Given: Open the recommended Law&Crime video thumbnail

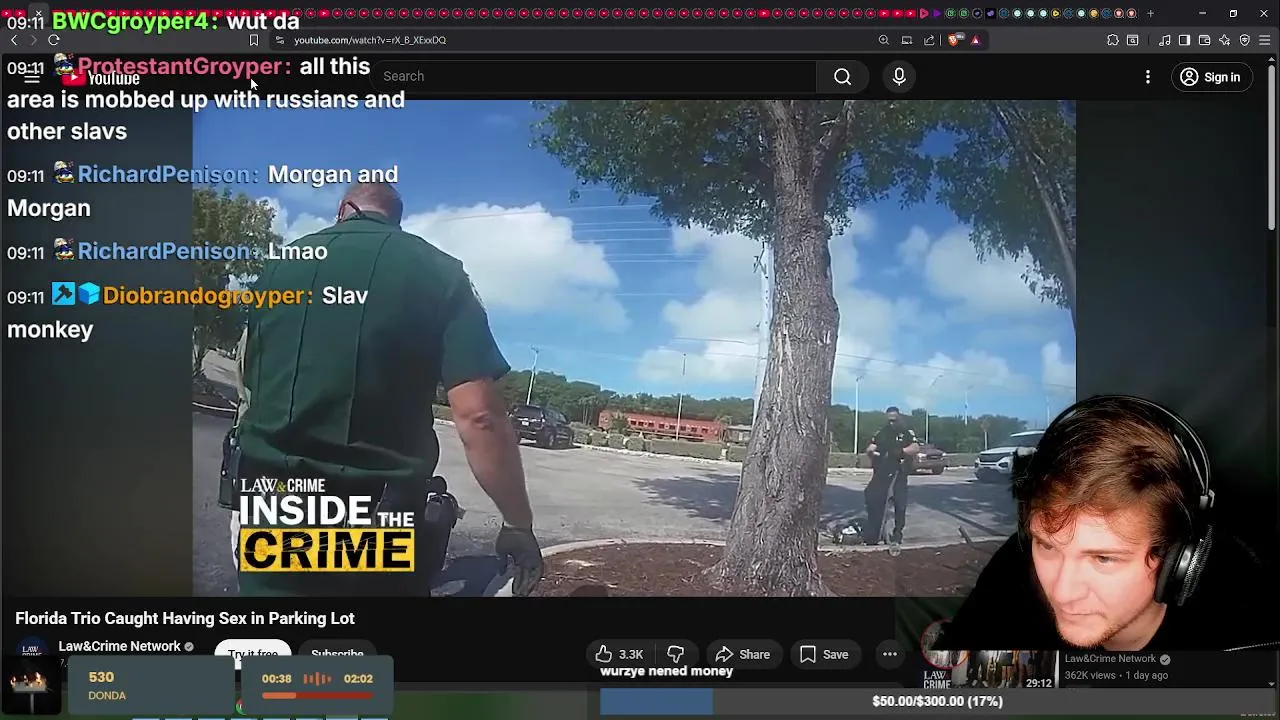Looking at the screenshot, I should [989, 670].
